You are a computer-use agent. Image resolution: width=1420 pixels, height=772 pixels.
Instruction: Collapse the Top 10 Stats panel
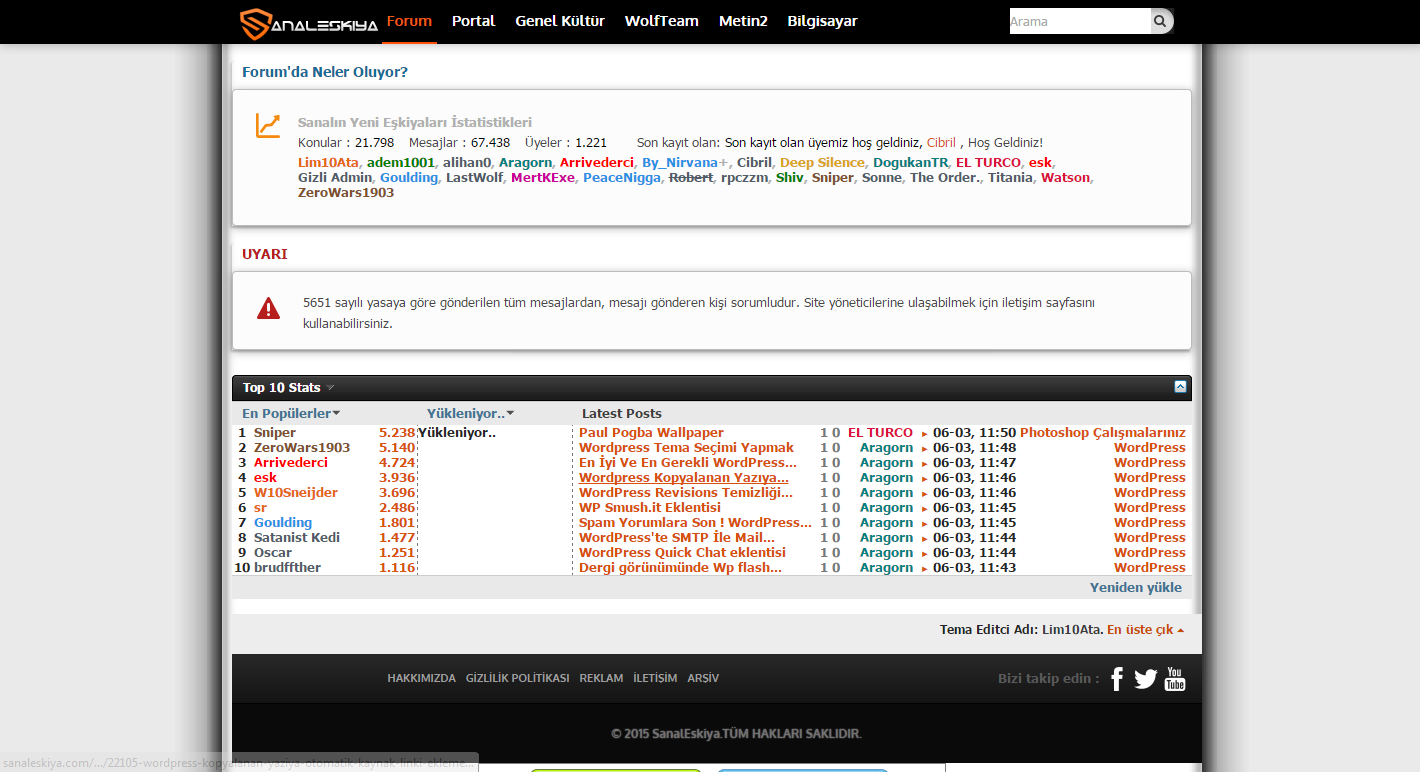point(1180,387)
